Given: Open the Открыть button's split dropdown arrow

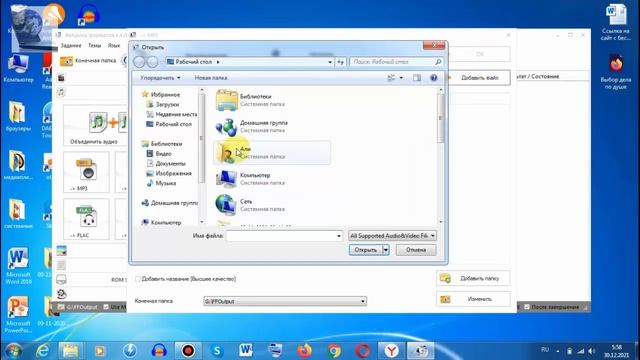Looking at the screenshot, I should [386, 250].
